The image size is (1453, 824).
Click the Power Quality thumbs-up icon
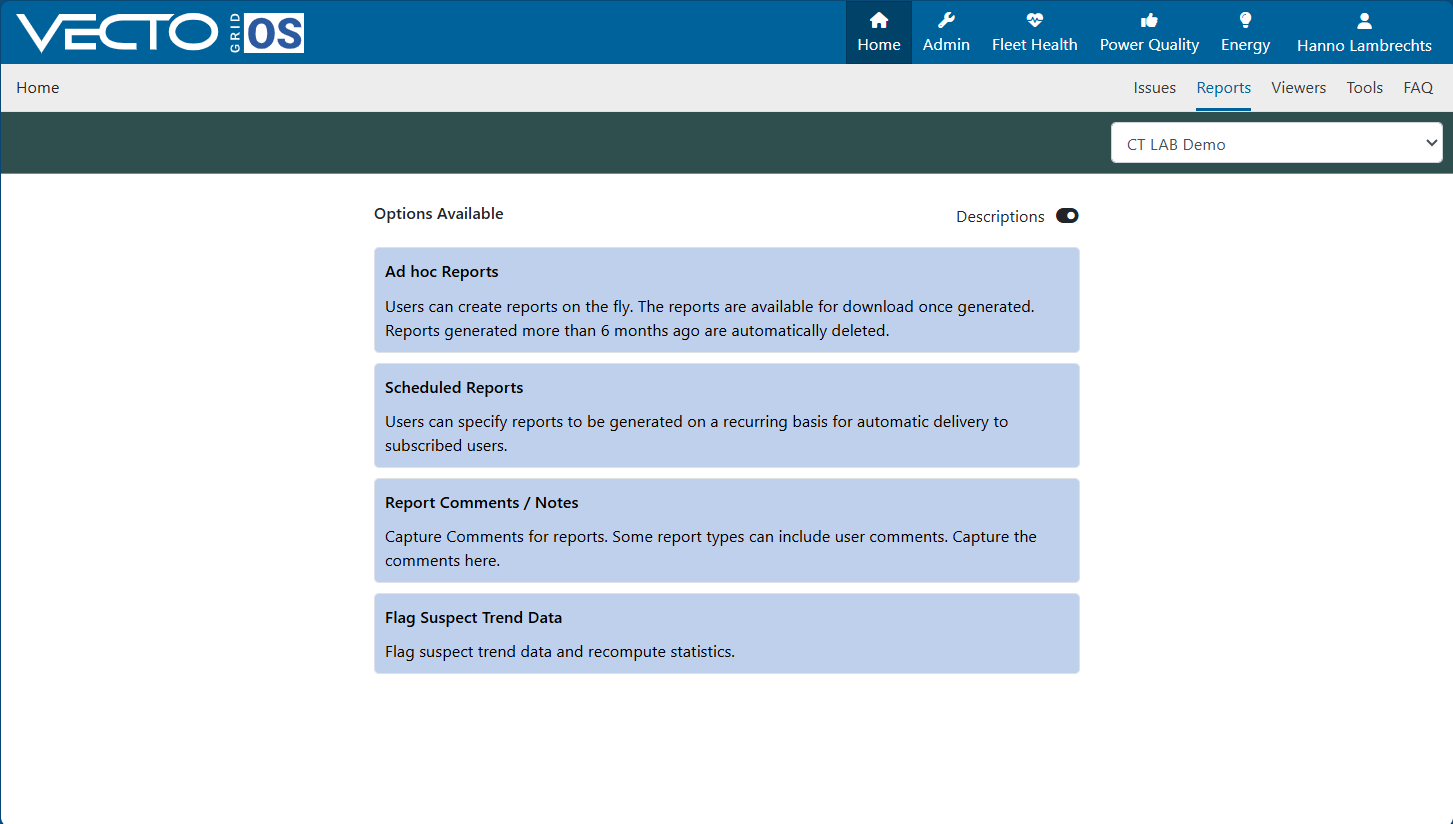pyautogui.click(x=1149, y=20)
